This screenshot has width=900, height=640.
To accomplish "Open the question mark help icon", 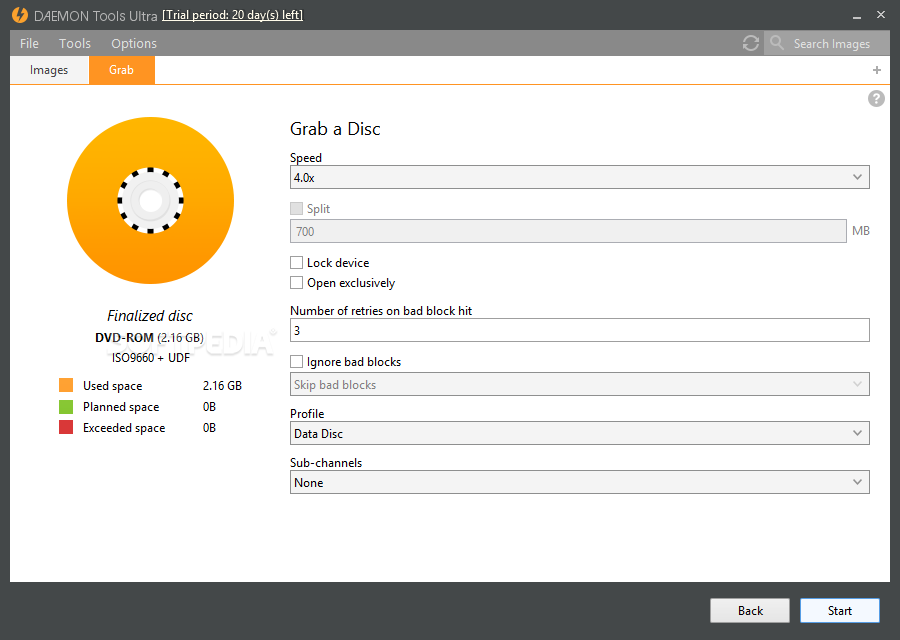I will [x=876, y=98].
